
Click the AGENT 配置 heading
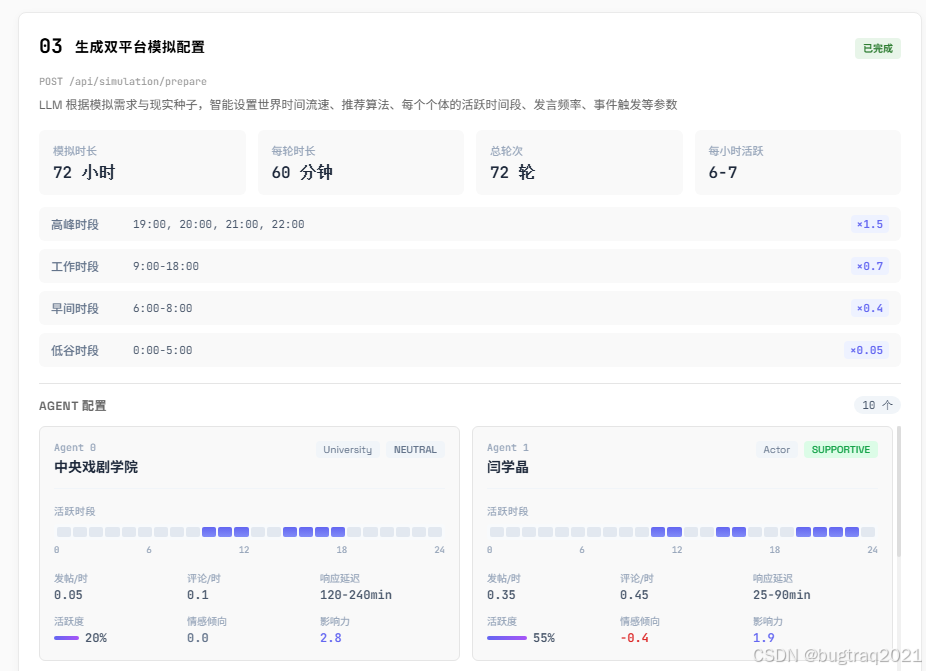tap(73, 406)
